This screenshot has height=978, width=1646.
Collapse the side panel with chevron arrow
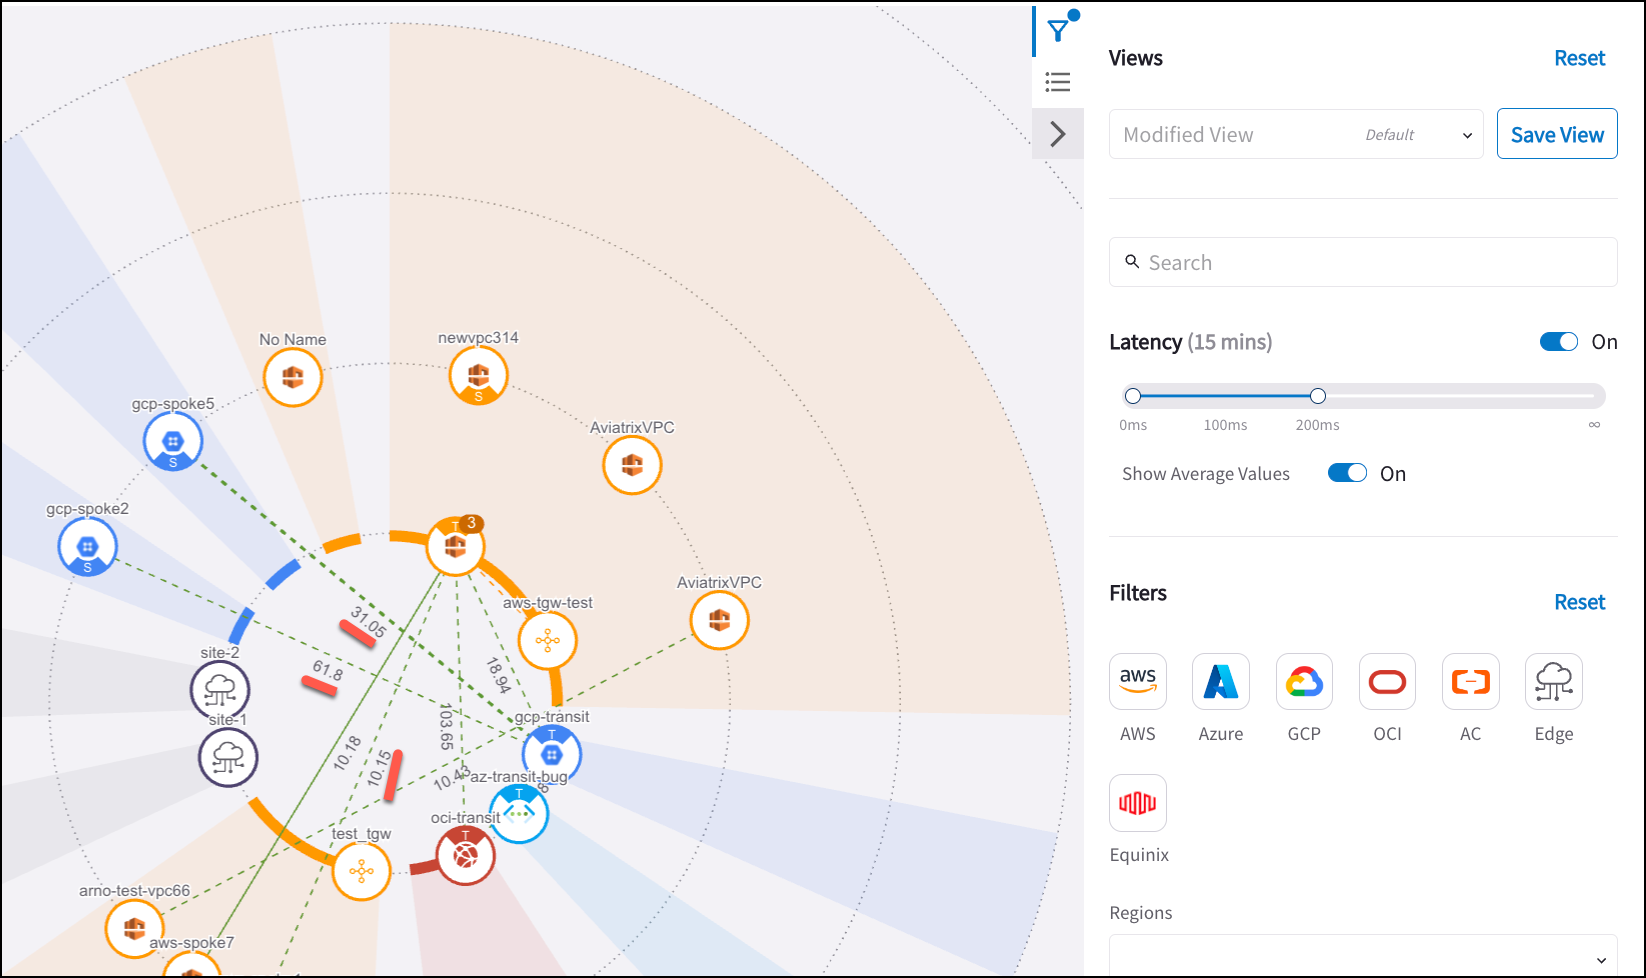(1058, 134)
